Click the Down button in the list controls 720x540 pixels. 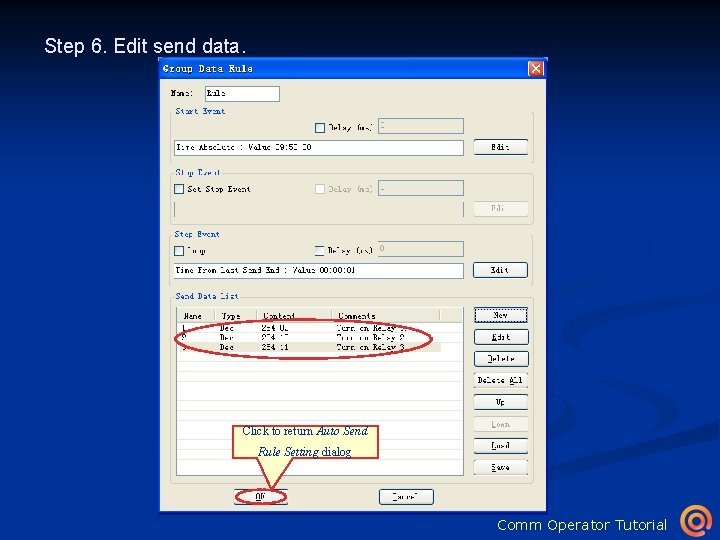501,424
